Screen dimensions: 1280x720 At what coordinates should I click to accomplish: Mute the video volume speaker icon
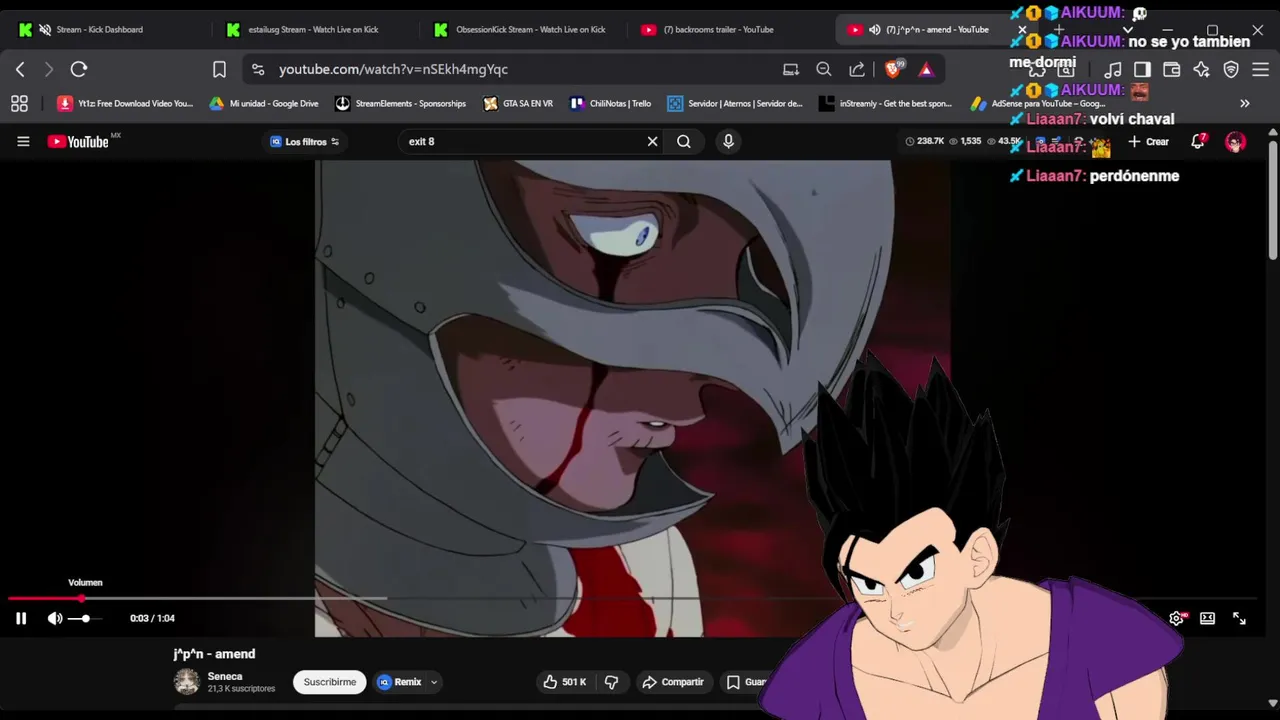pos(55,619)
